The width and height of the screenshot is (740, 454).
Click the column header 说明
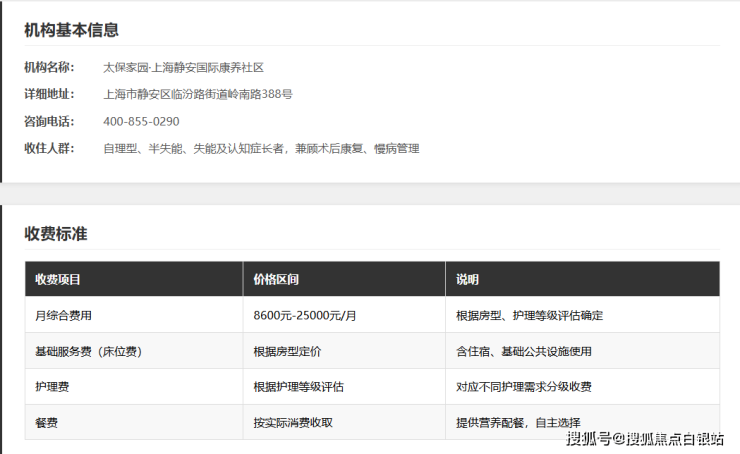[x=583, y=279]
